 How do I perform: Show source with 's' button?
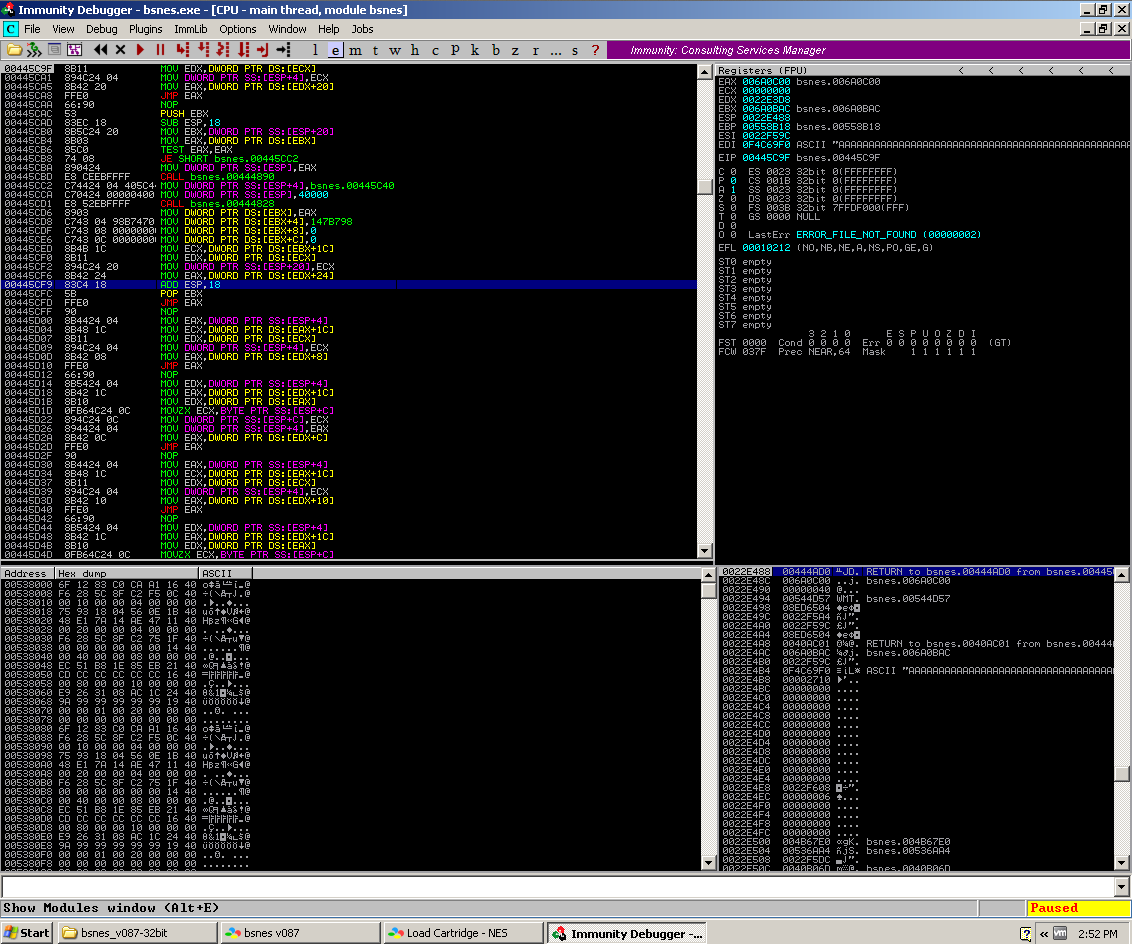coord(575,50)
